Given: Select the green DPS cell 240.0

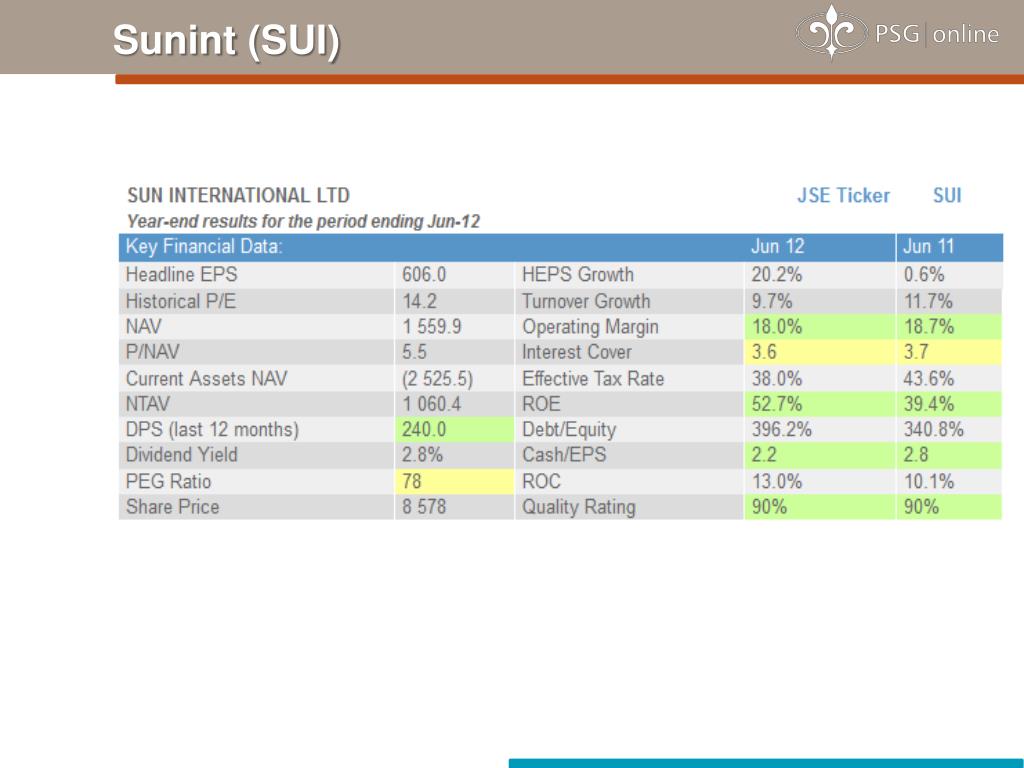Looking at the screenshot, I should point(454,430).
